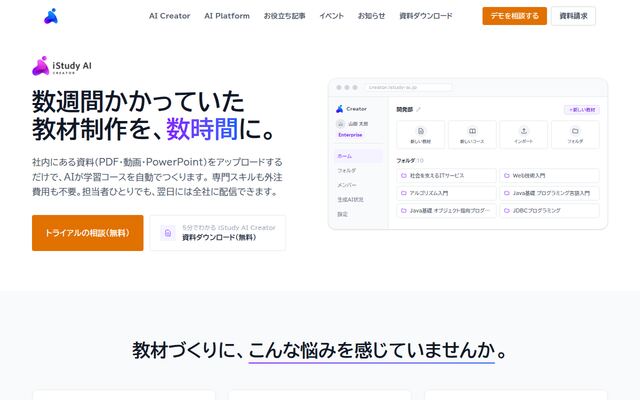Click the インポート upload icon tile

[x=524, y=135]
